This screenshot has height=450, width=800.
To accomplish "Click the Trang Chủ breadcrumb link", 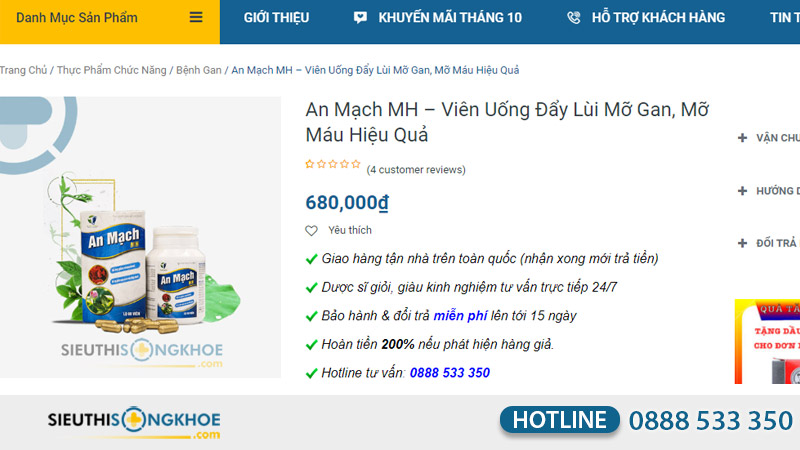I will [x=23, y=70].
